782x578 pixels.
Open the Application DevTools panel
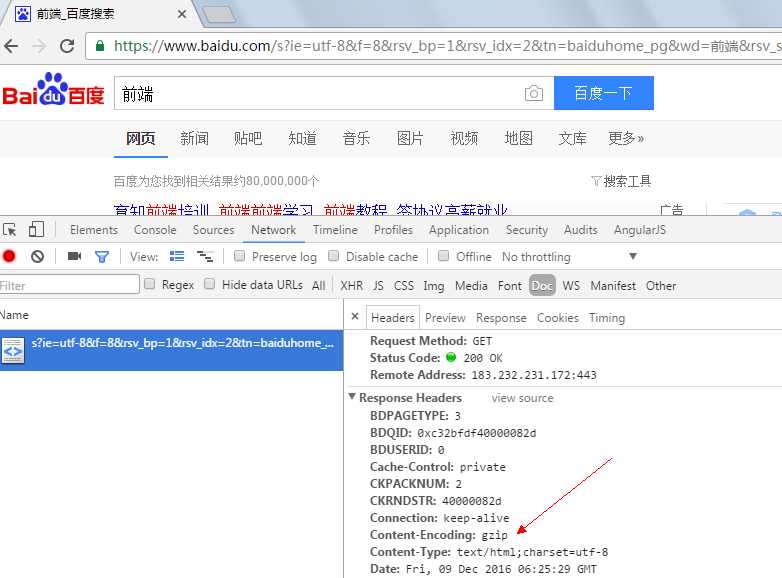point(459,230)
